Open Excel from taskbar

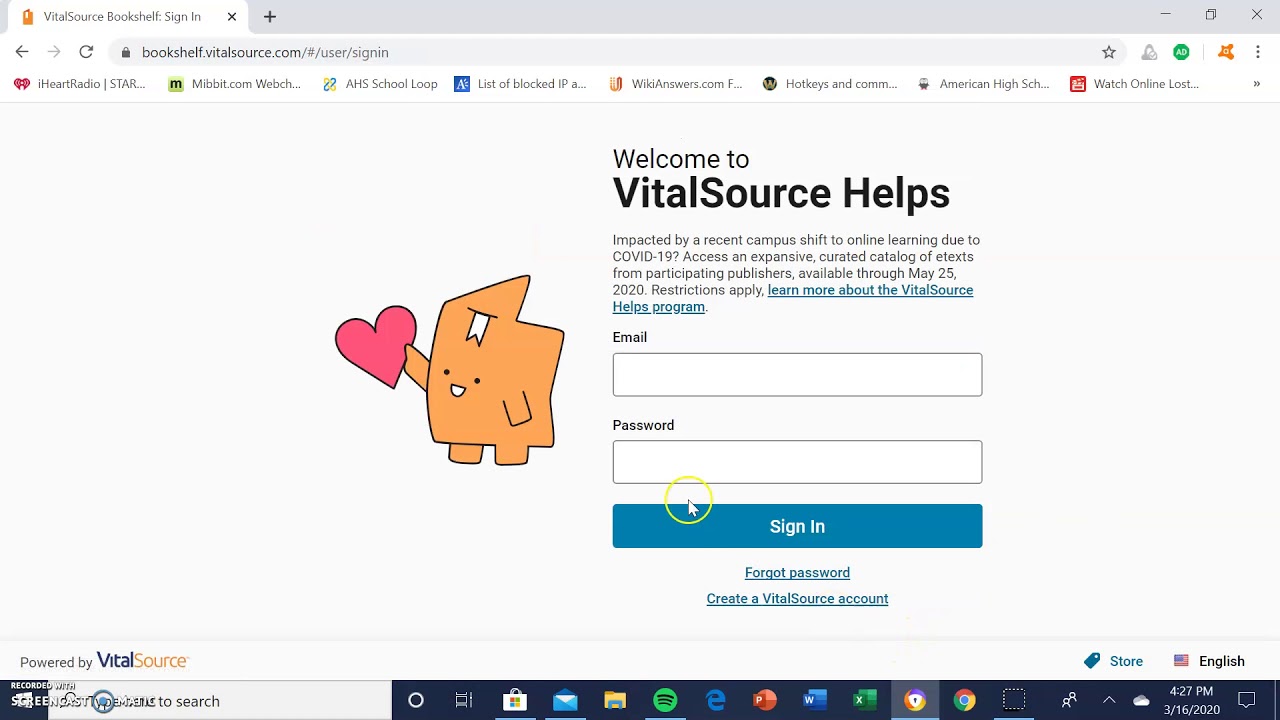pos(865,701)
